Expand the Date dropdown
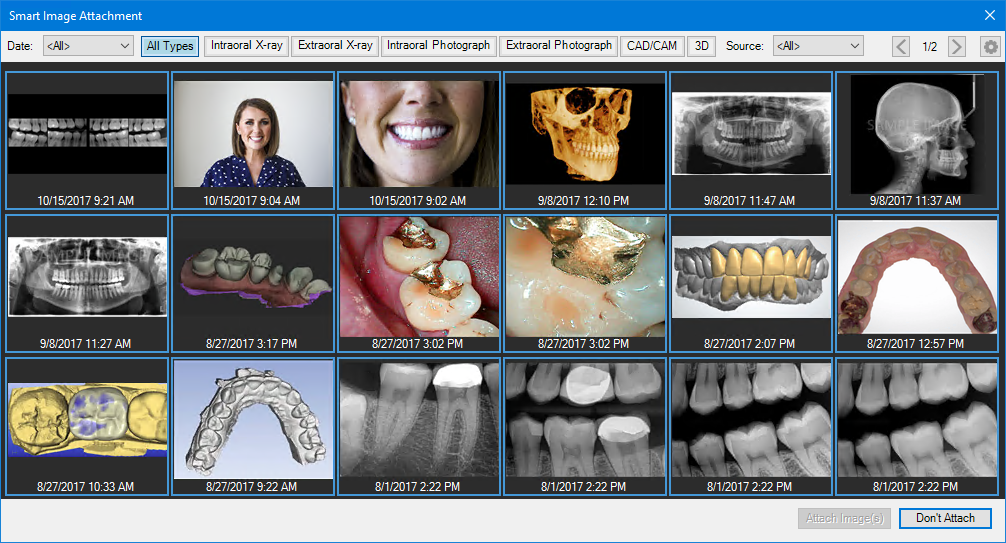 (87, 46)
